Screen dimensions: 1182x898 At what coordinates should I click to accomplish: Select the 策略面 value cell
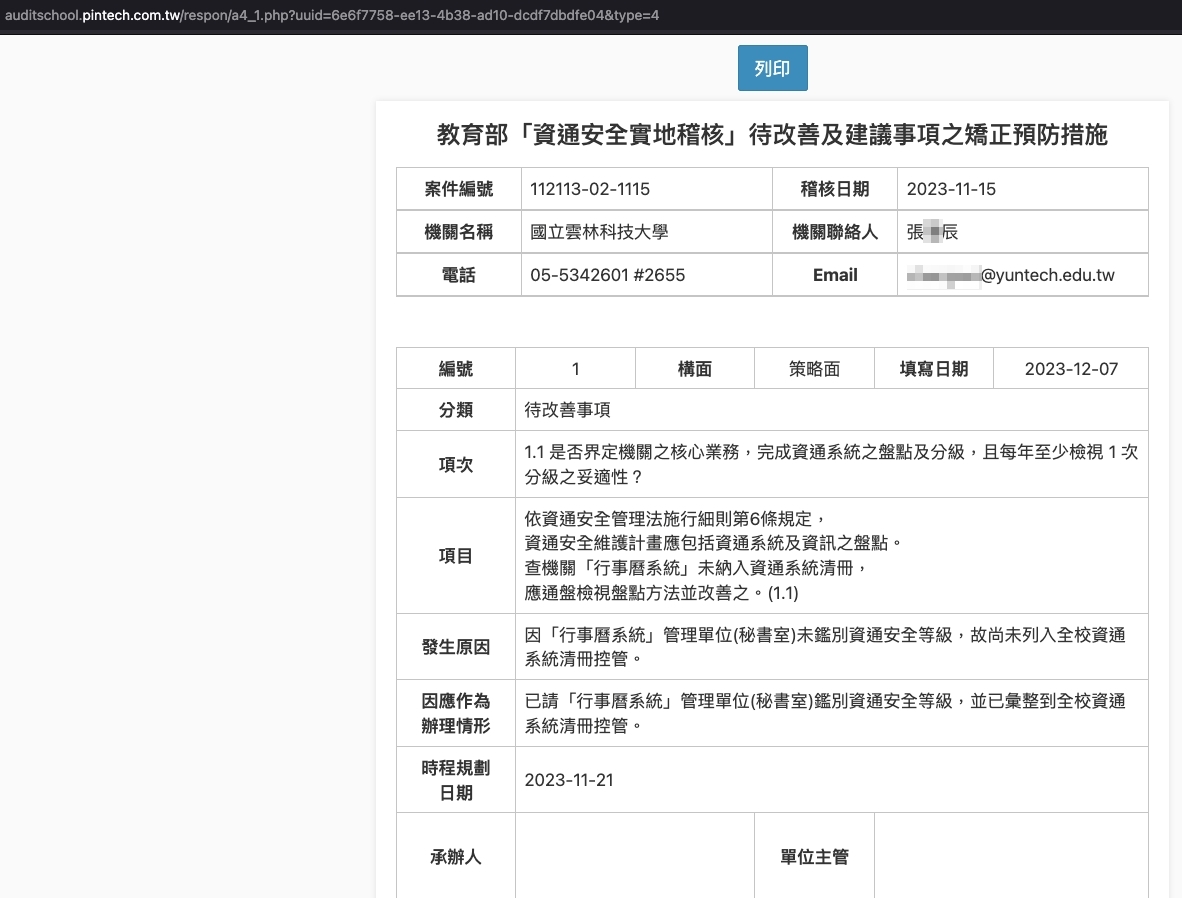[814, 369]
